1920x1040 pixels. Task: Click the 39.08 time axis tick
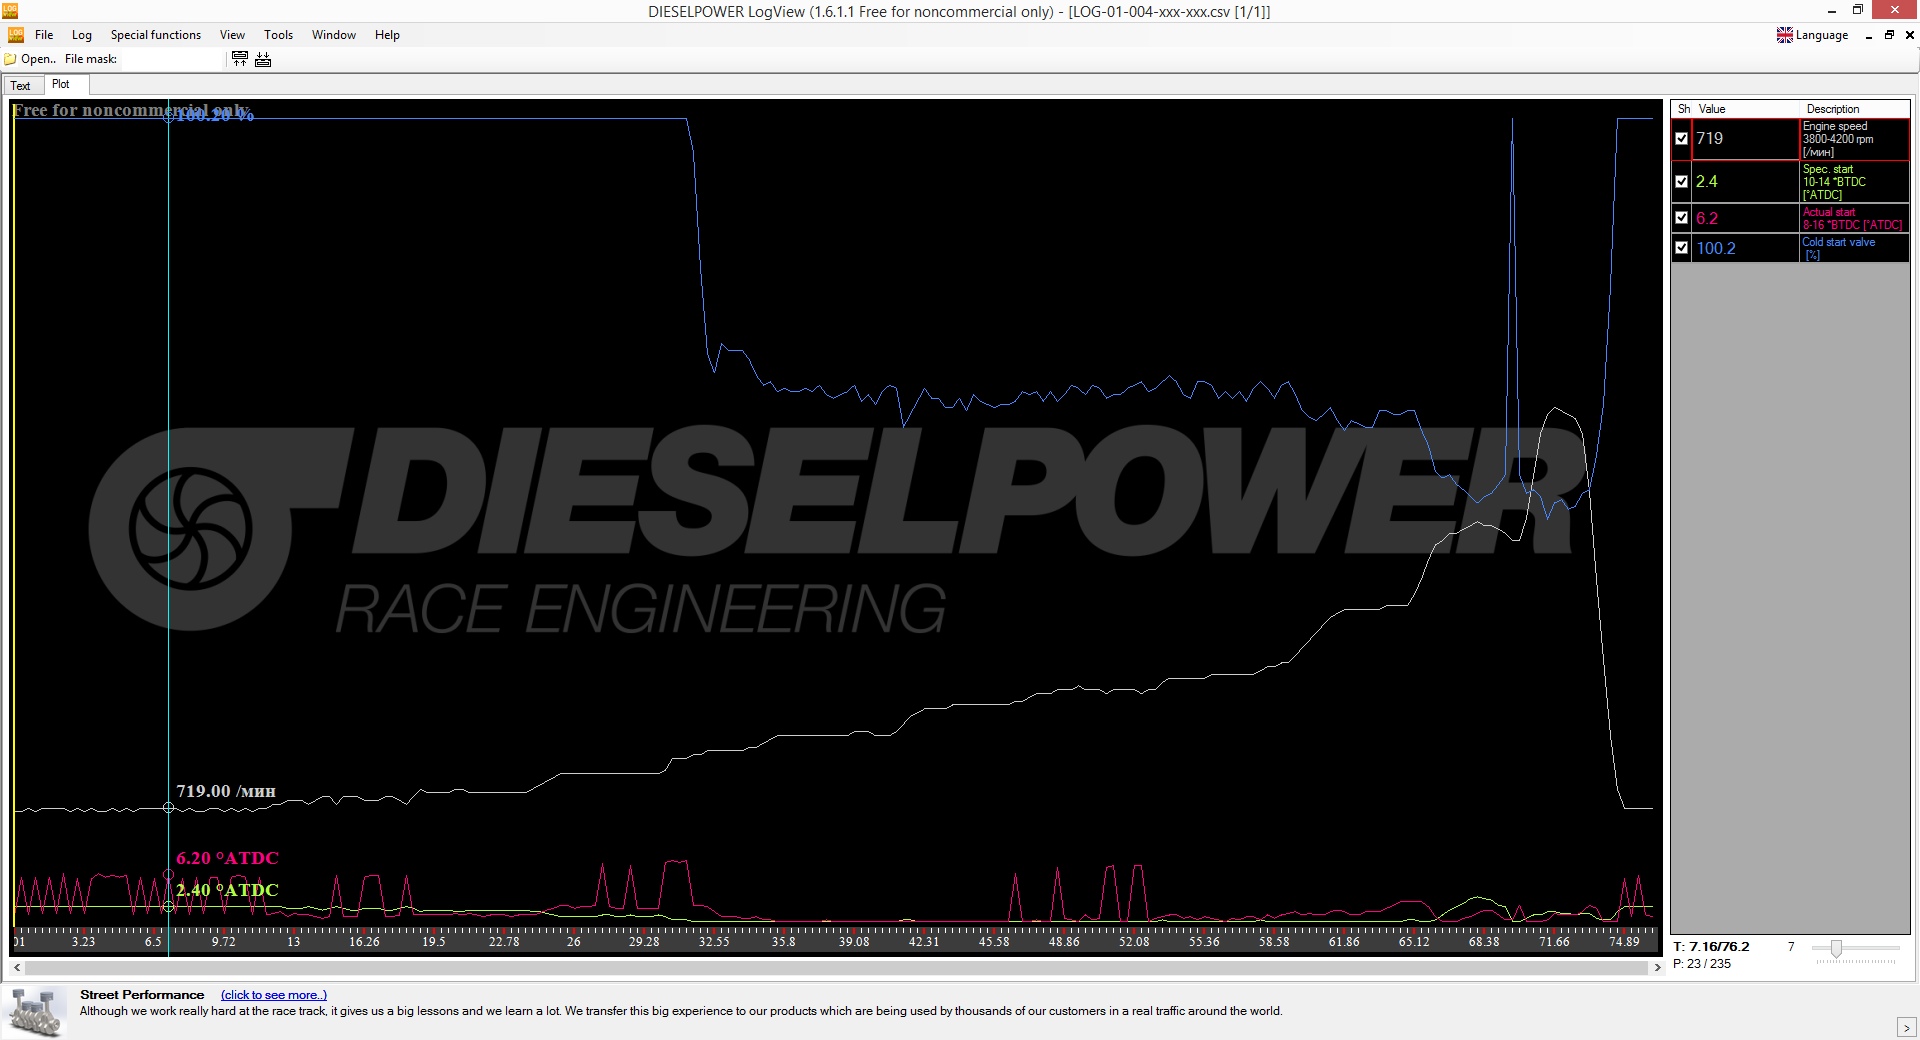(854, 942)
